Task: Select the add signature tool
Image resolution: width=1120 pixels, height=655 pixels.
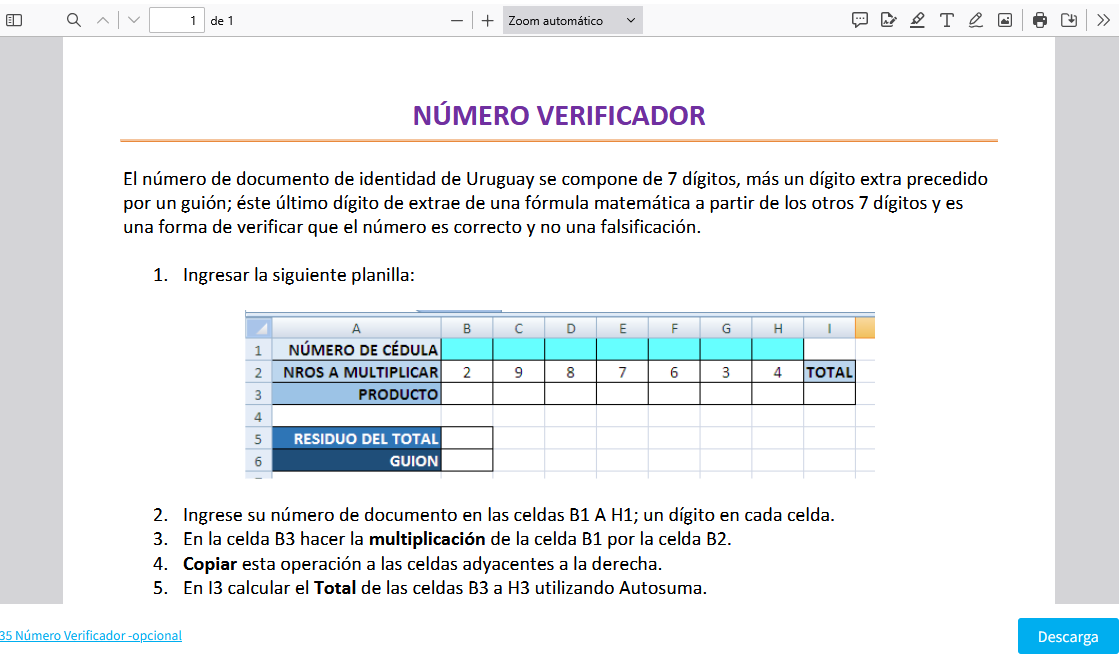Action: (888, 20)
